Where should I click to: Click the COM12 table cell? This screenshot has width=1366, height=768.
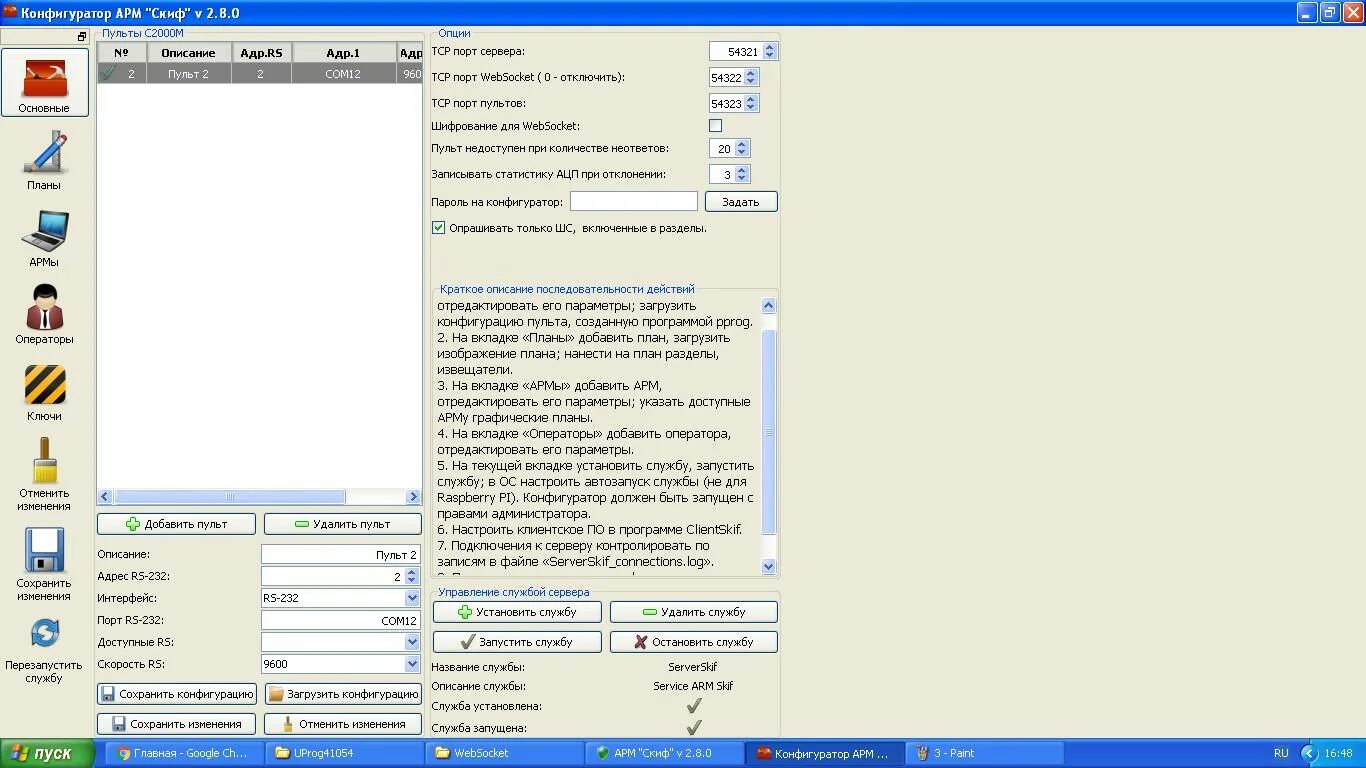point(343,74)
